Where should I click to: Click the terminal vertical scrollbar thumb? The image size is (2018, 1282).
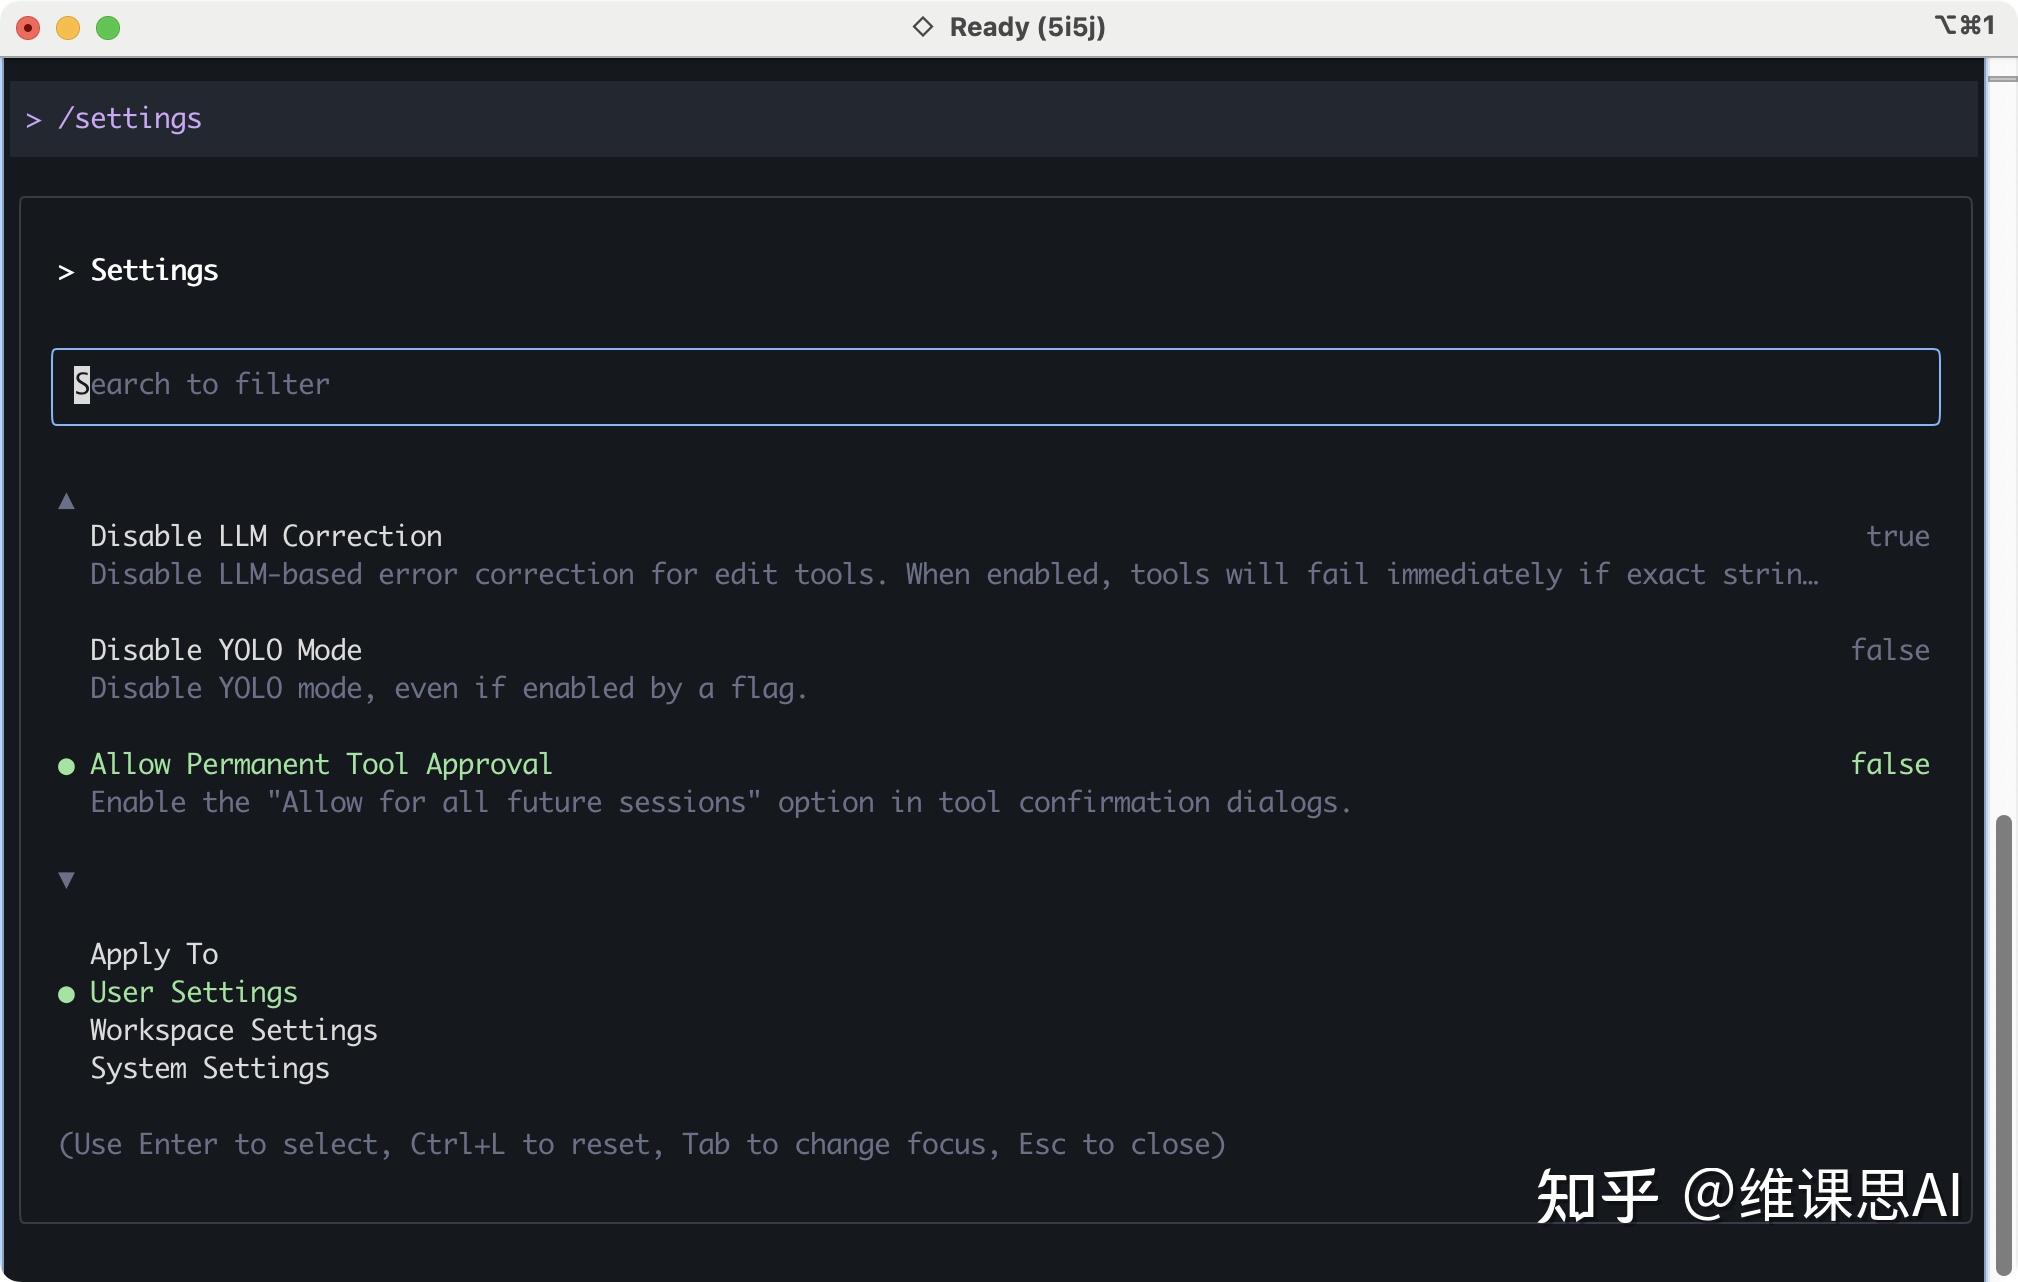[2002, 1045]
